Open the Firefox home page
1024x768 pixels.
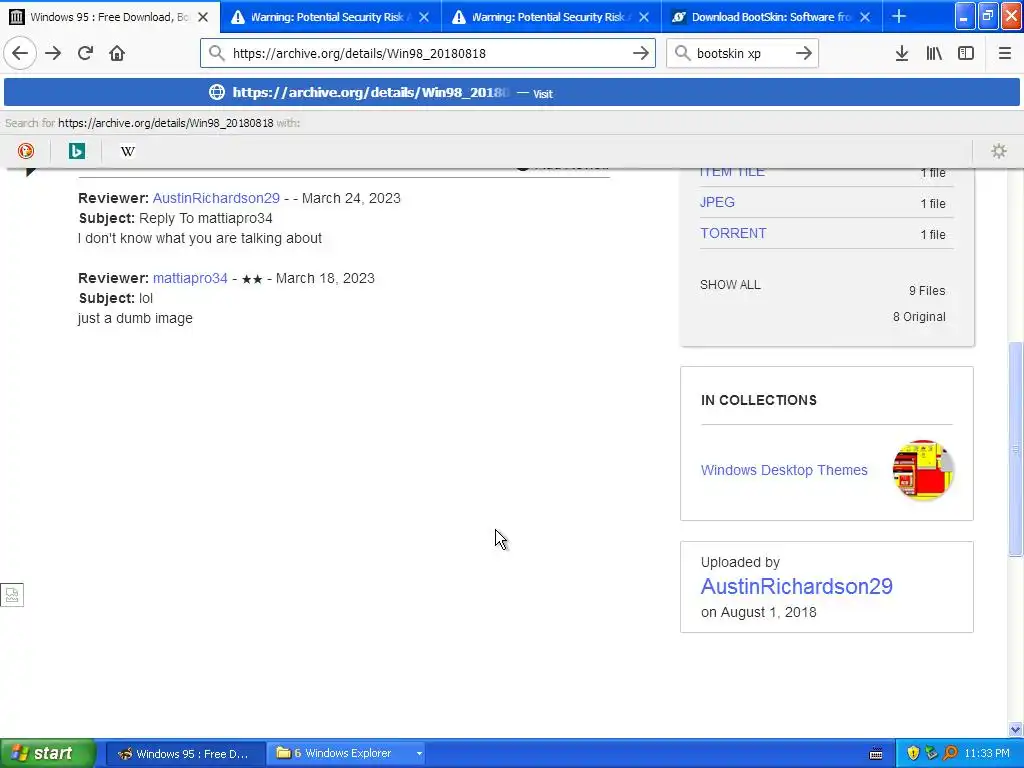click(x=117, y=53)
